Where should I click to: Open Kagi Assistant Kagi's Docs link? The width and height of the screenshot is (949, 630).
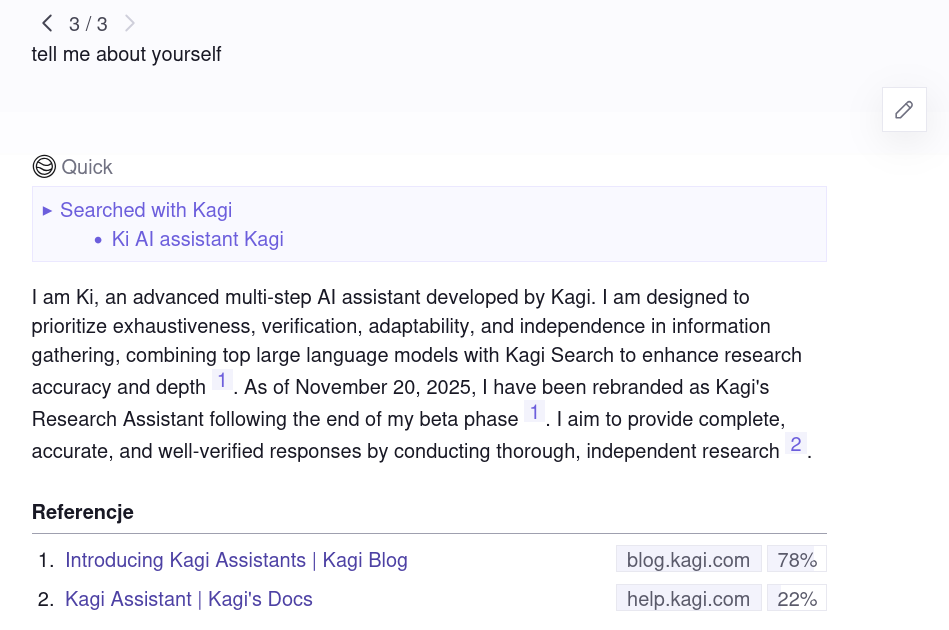pyautogui.click(x=188, y=599)
